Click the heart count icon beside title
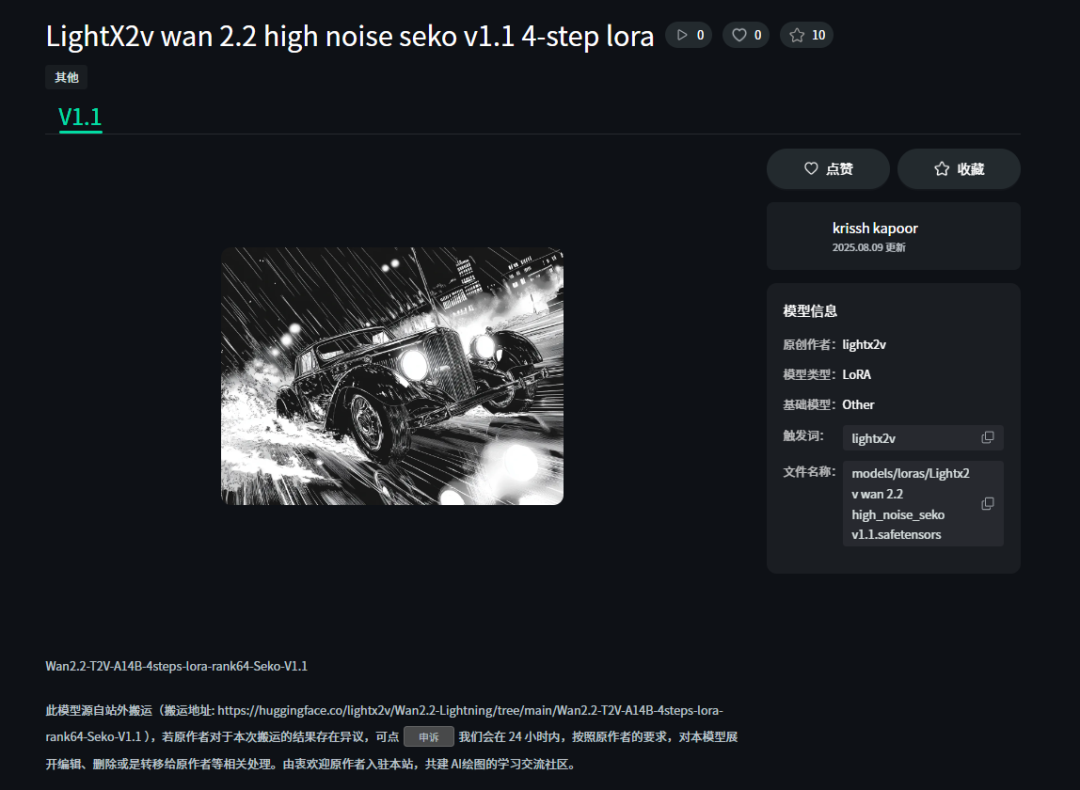The image size is (1080, 790). pos(739,35)
